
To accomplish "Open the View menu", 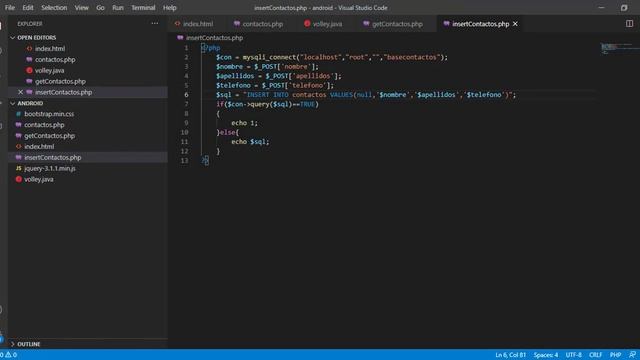I will tap(81, 8).
